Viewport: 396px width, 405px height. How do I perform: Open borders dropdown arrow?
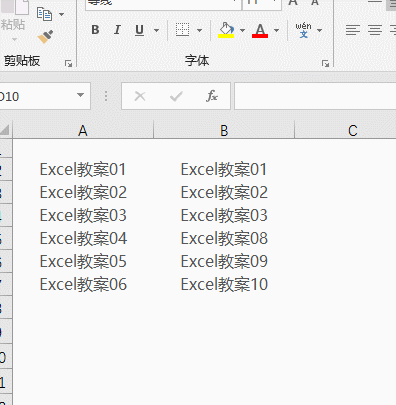coord(199,30)
